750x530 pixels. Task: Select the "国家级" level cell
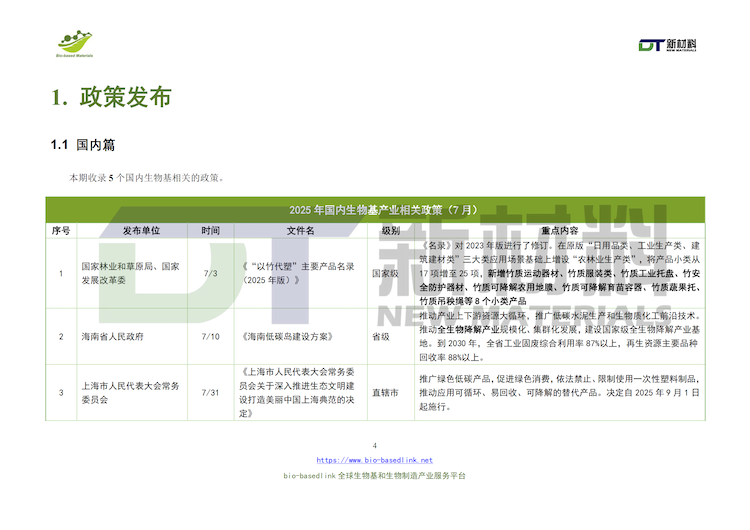point(388,272)
